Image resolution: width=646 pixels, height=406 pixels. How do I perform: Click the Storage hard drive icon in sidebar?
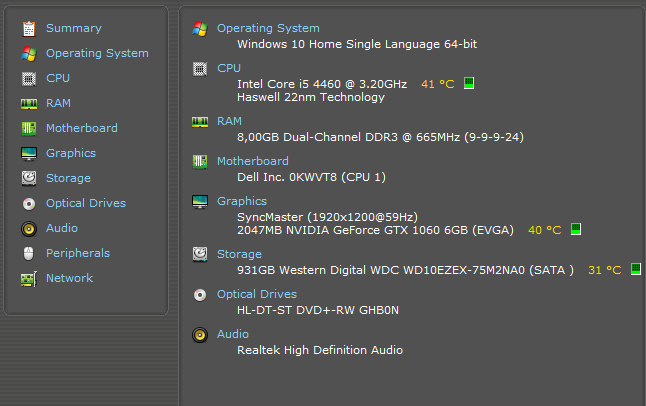tap(29, 178)
